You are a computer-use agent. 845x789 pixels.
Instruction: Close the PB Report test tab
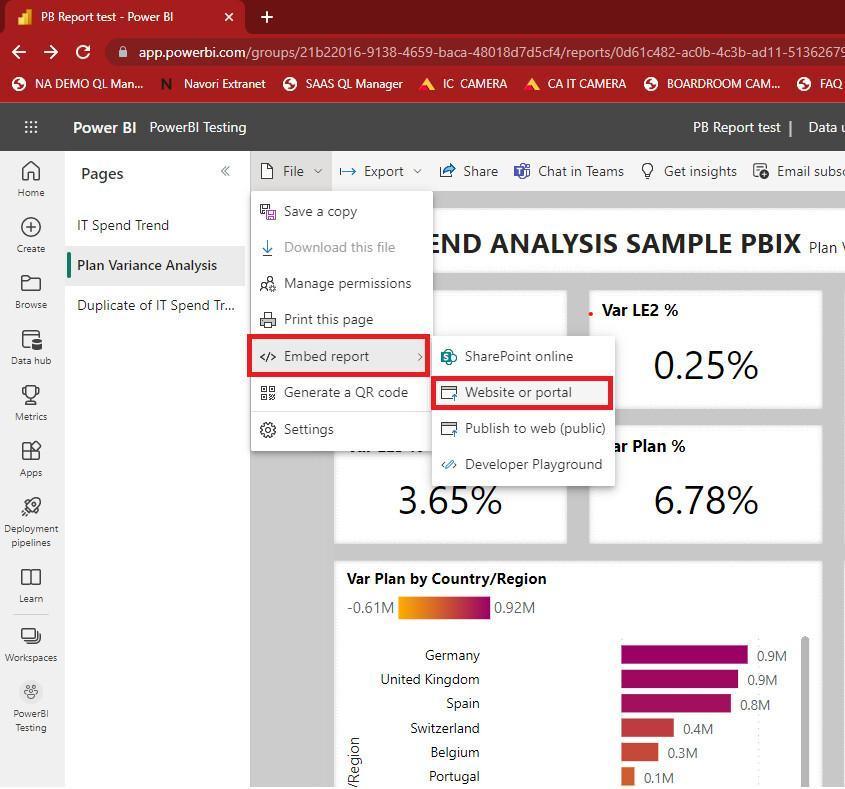229,17
